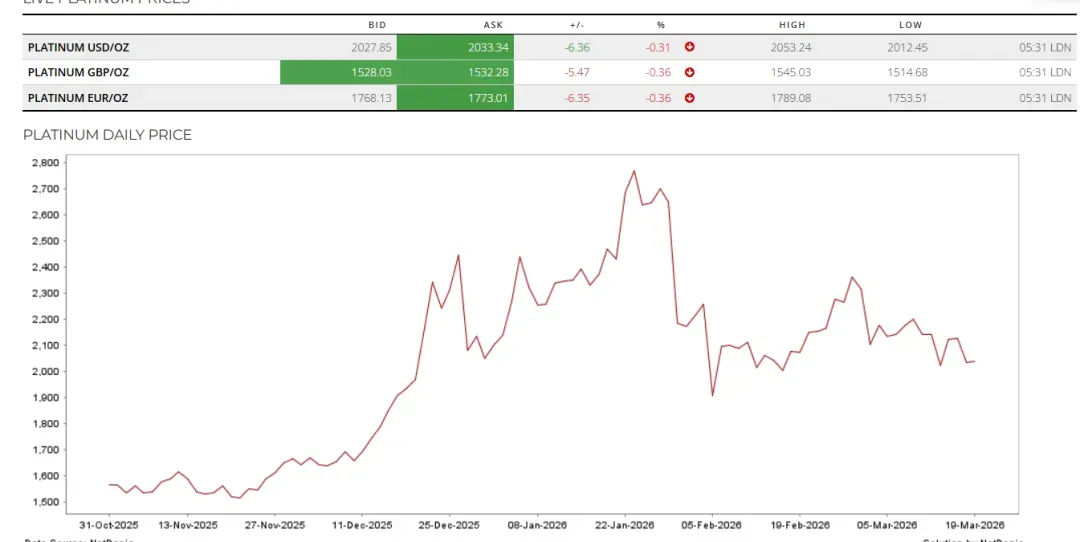Click the 1,500 label on chart y-axis
This screenshot has height=542, width=1080.
coord(45,502)
